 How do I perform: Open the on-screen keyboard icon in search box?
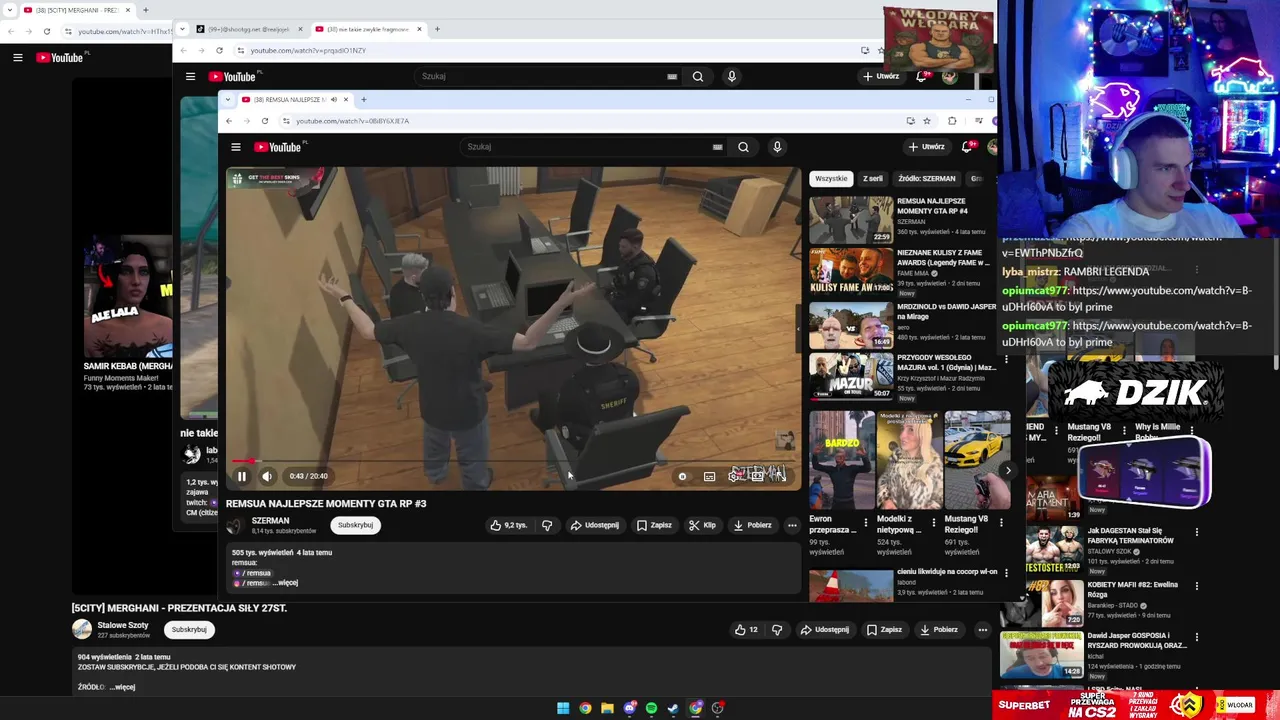click(717, 147)
